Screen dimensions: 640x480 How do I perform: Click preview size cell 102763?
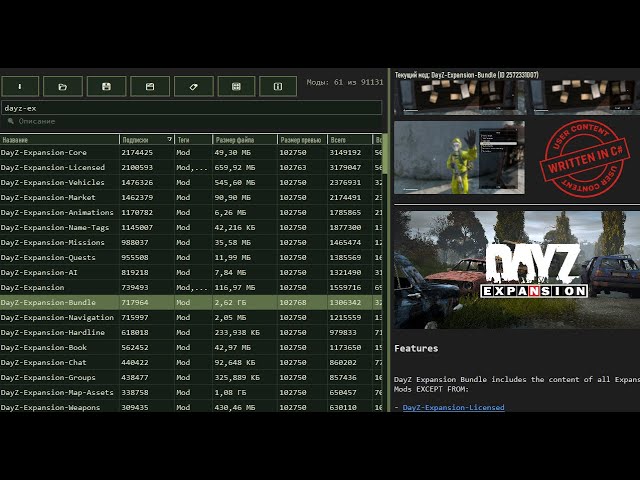click(x=293, y=168)
